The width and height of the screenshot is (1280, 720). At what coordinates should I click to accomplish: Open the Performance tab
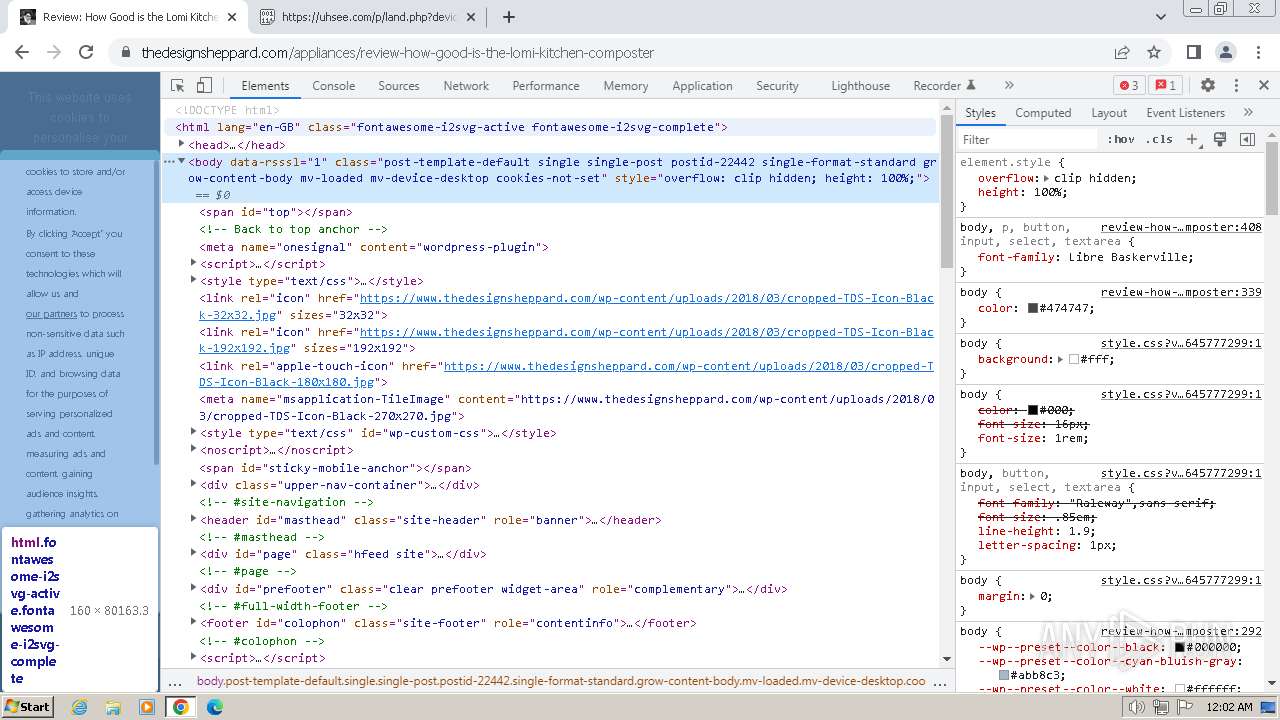pyautogui.click(x=546, y=86)
